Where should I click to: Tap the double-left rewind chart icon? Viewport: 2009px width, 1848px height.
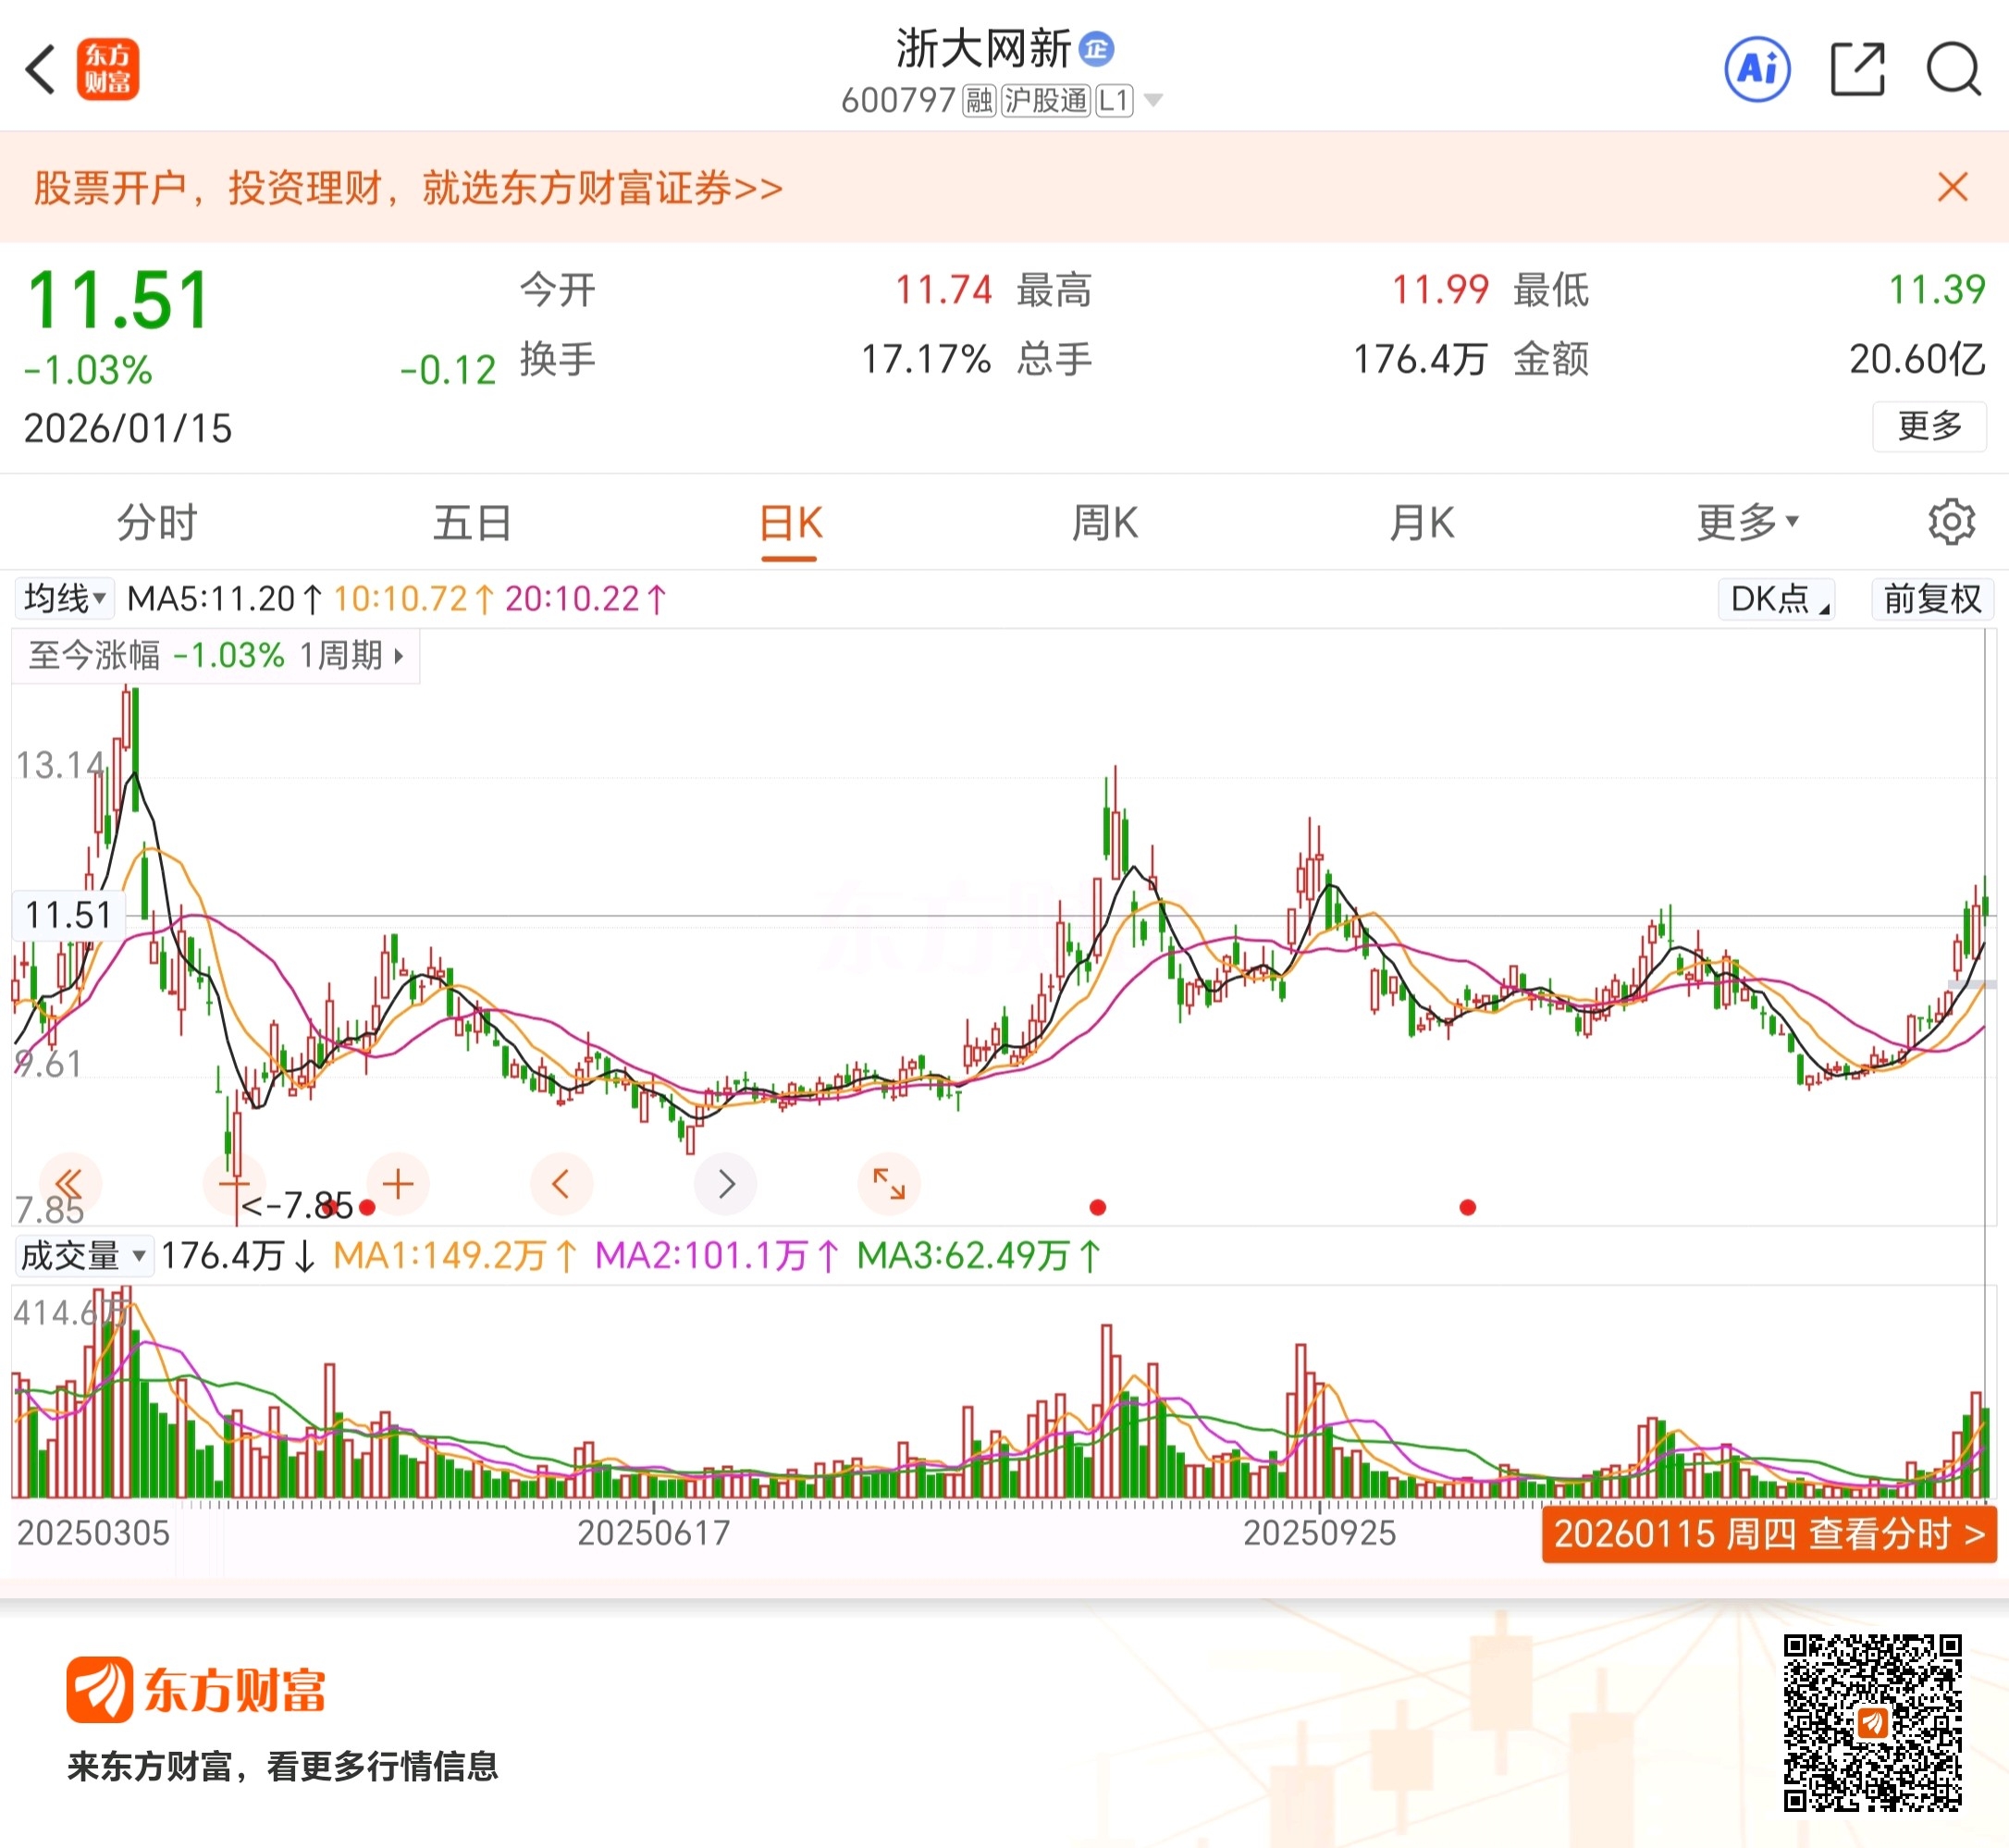(x=69, y=1184)
